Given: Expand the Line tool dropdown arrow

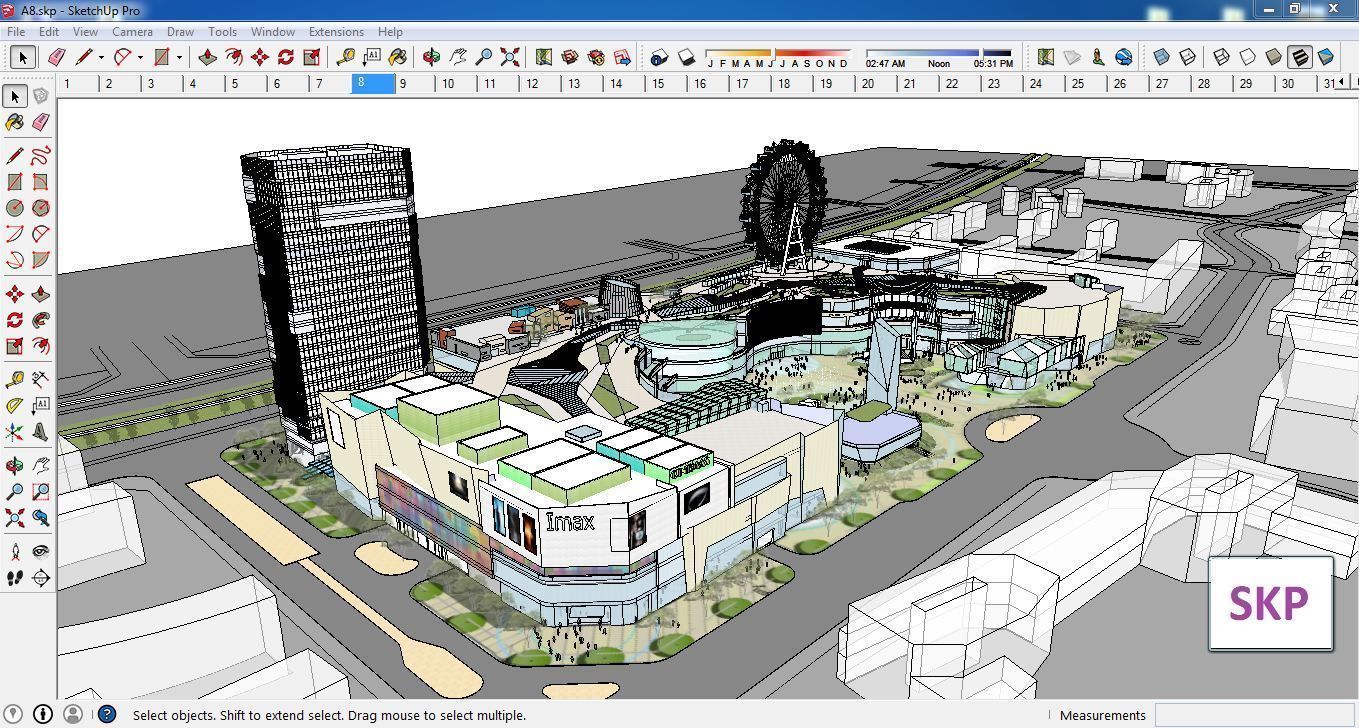Looking at the screenshot, I should 101,58.
